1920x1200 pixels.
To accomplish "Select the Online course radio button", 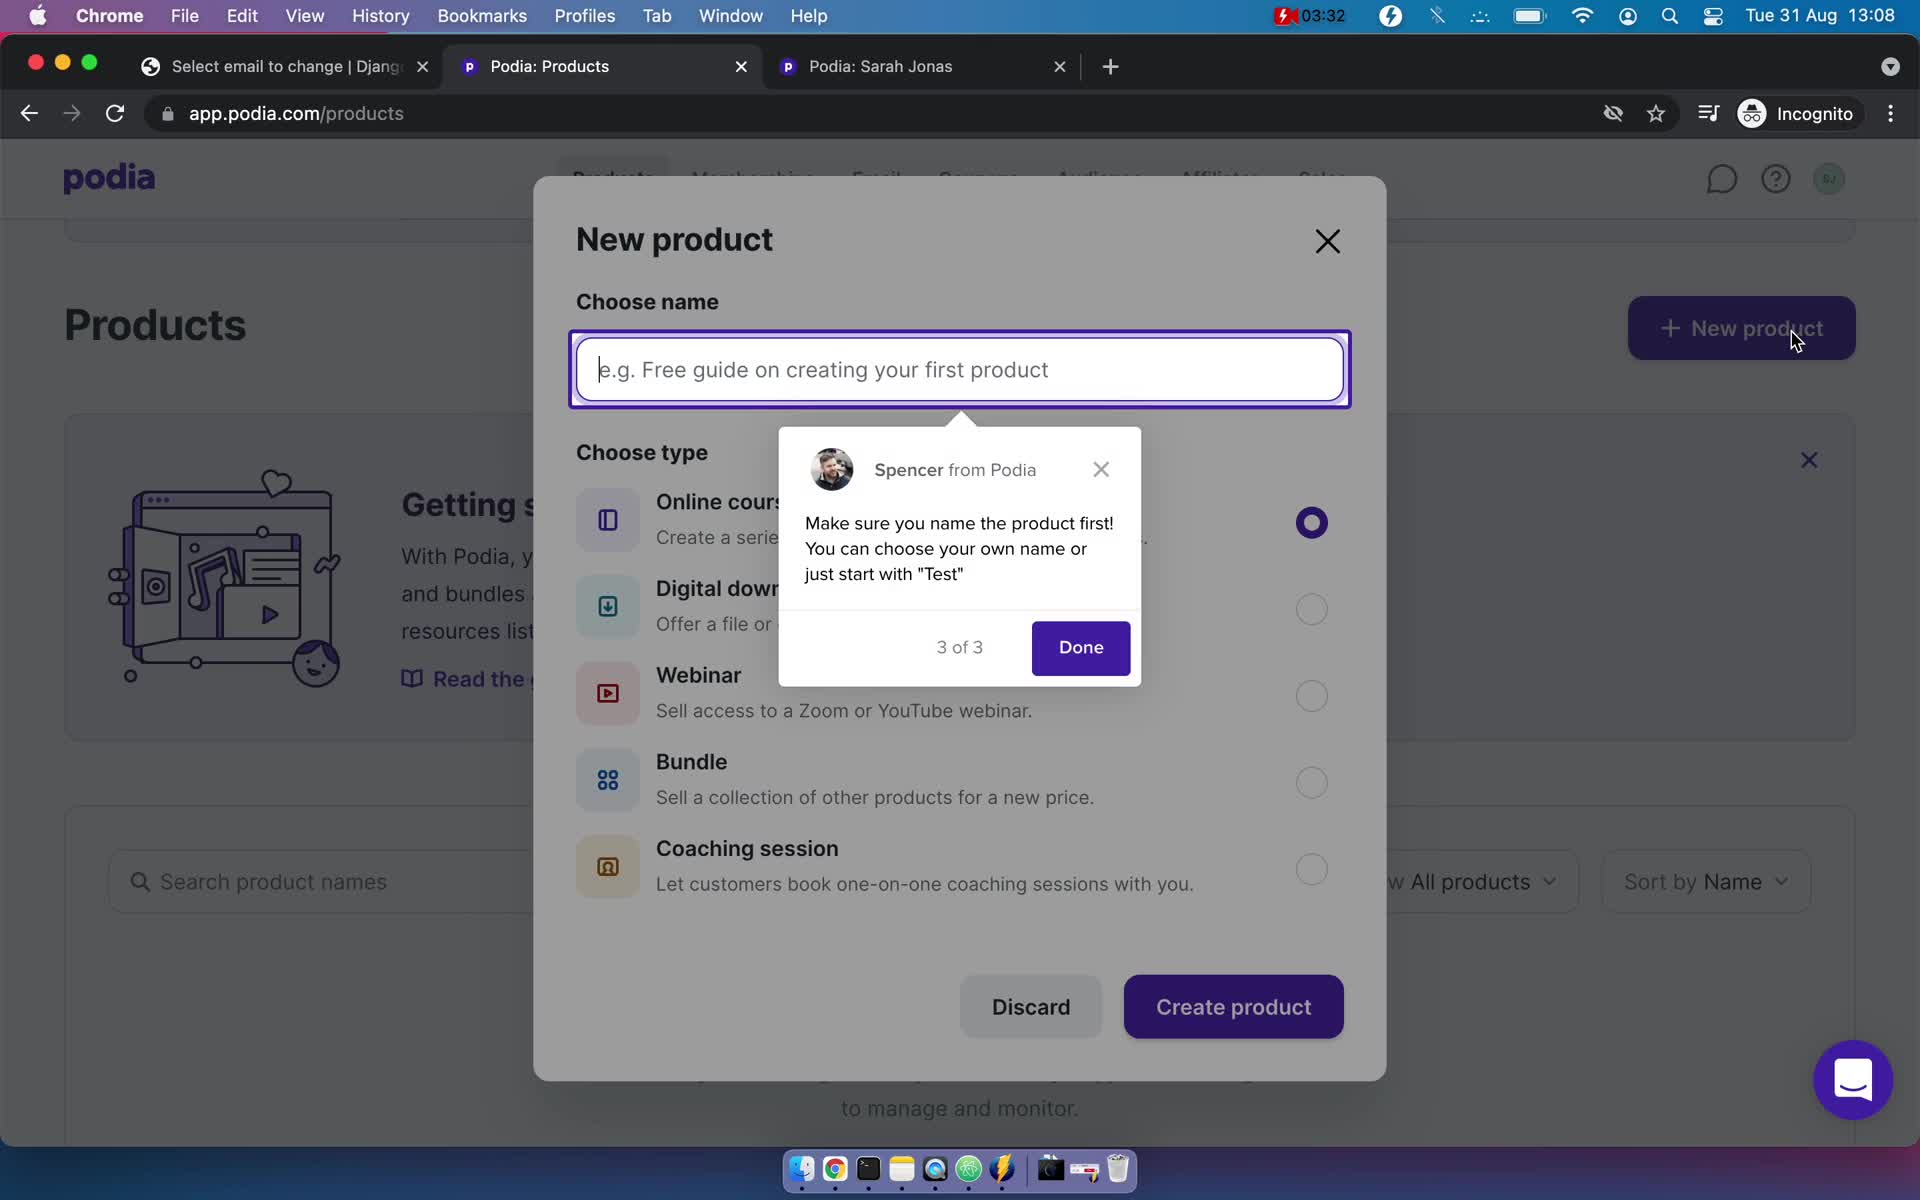I will [x=1309, y=521].
